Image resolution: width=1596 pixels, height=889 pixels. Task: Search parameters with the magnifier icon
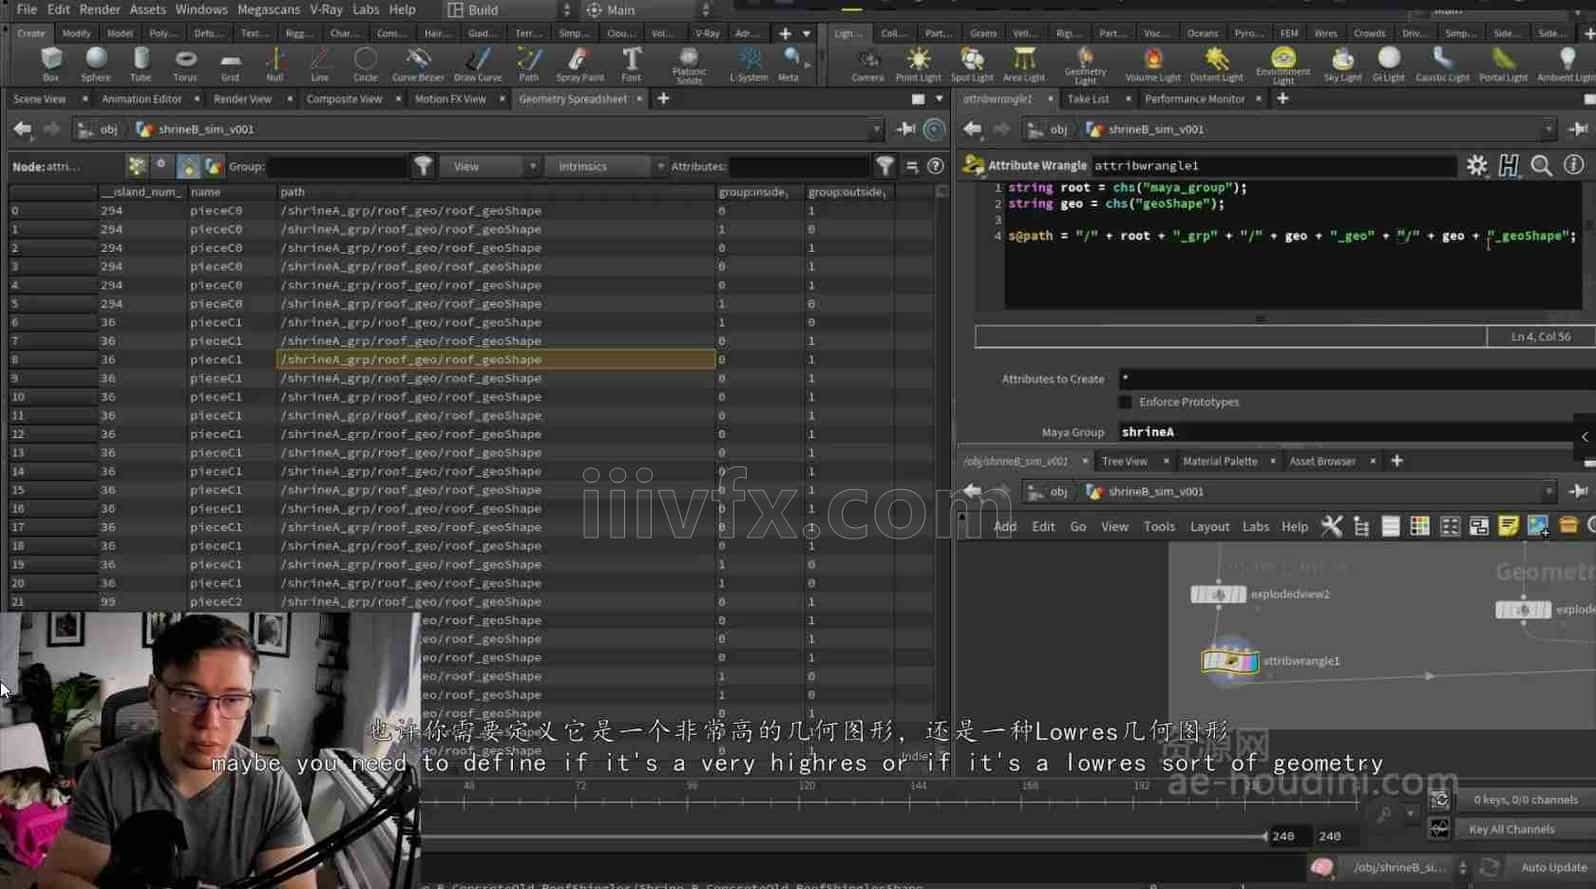click(1541, 165)
